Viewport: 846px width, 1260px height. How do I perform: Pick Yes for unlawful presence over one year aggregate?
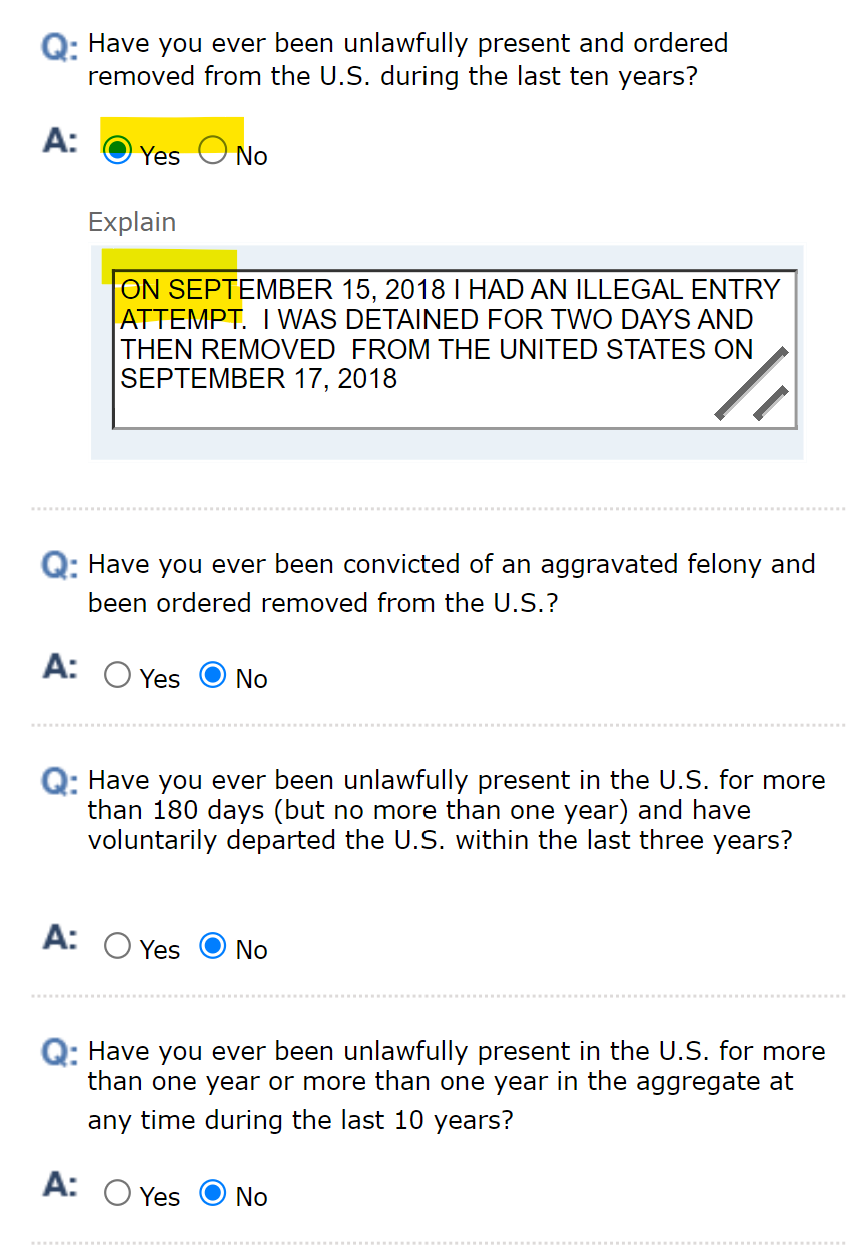tap(118, 1193)
